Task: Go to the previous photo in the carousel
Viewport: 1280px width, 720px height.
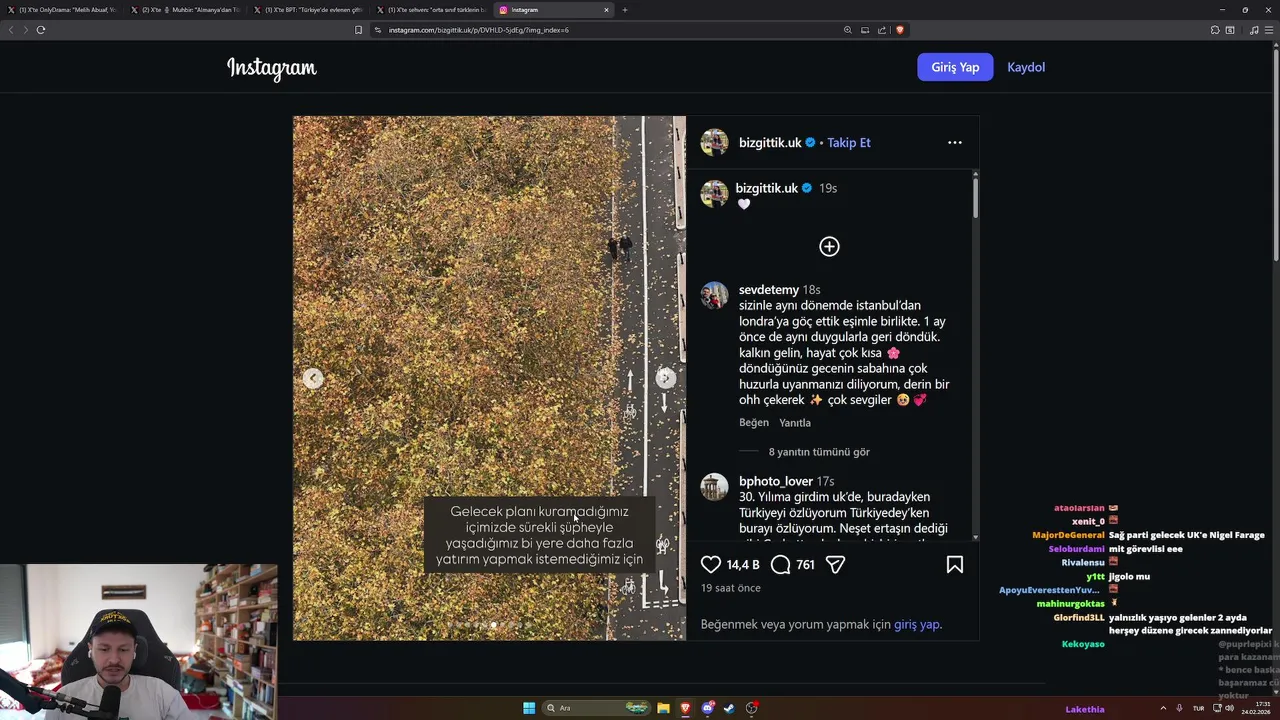Action: click(313, 378)
